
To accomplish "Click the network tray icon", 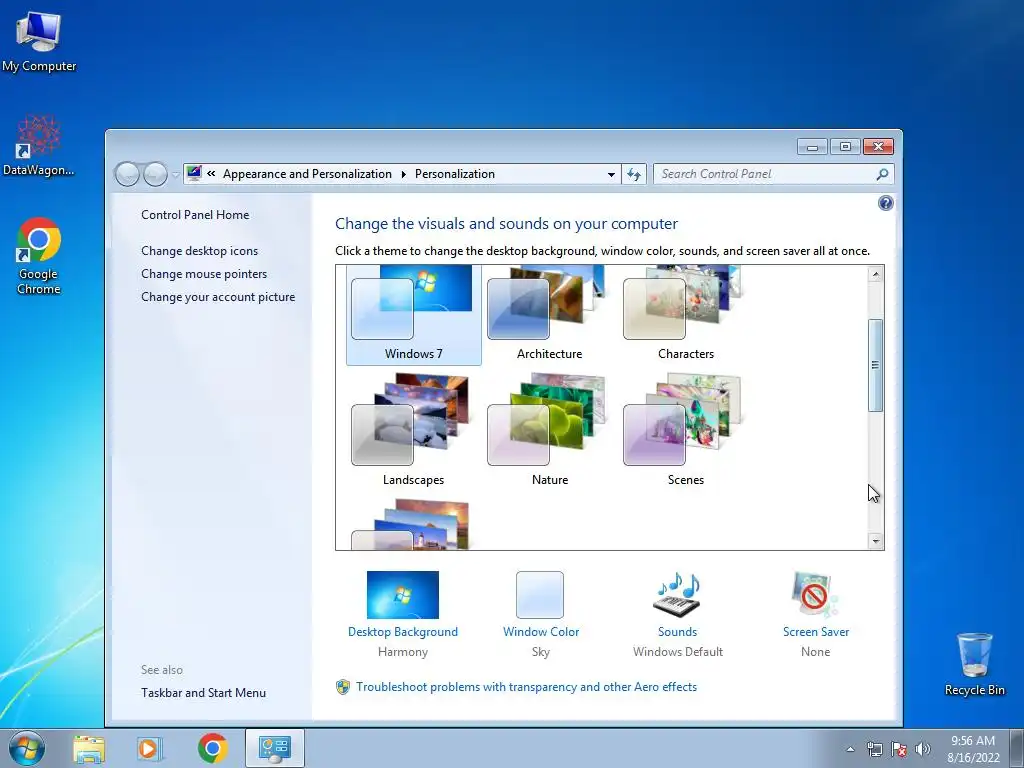I will tap(874, 749).
